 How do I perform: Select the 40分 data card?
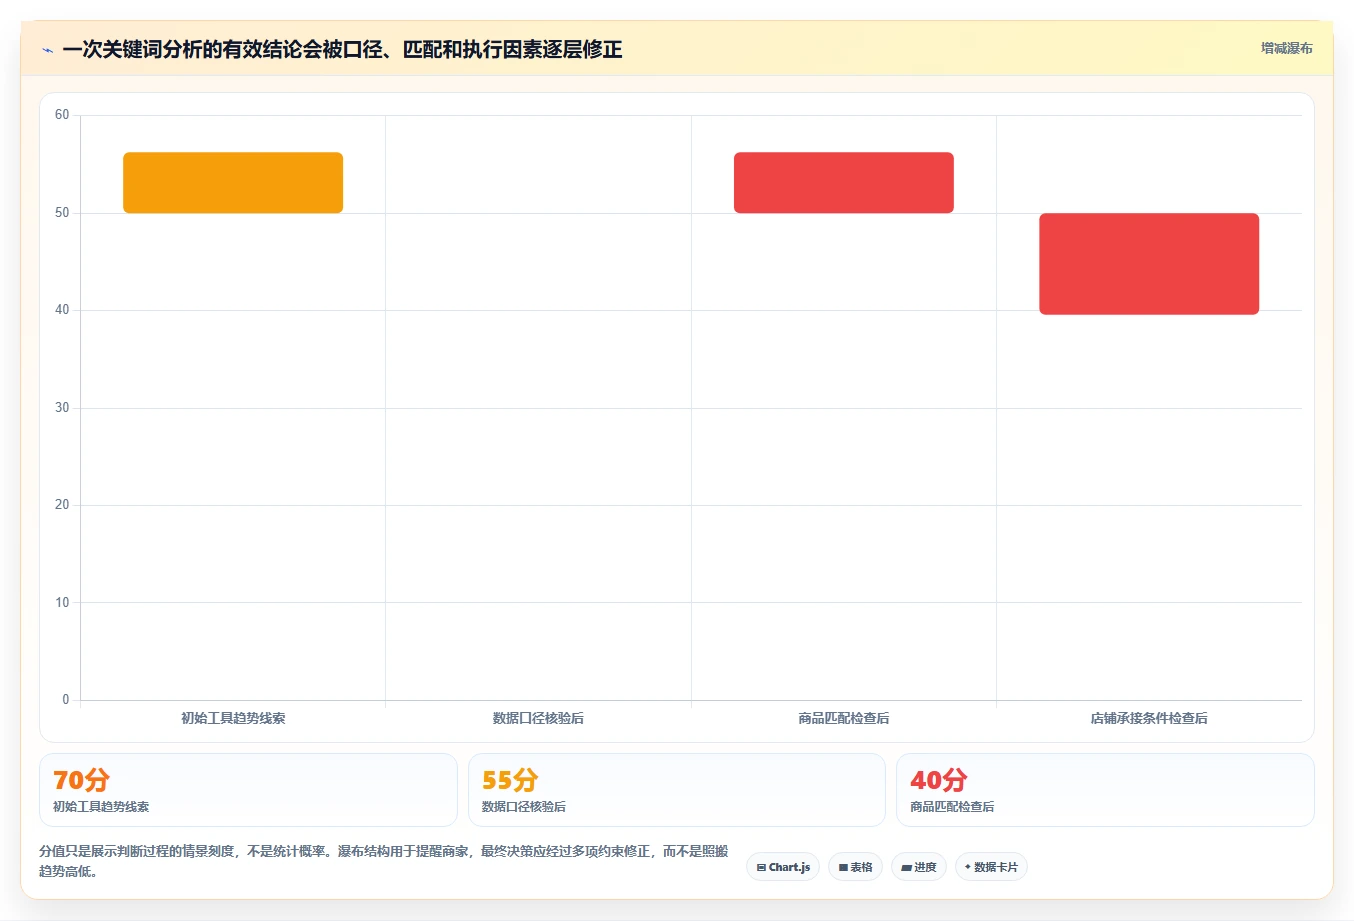1105,790
